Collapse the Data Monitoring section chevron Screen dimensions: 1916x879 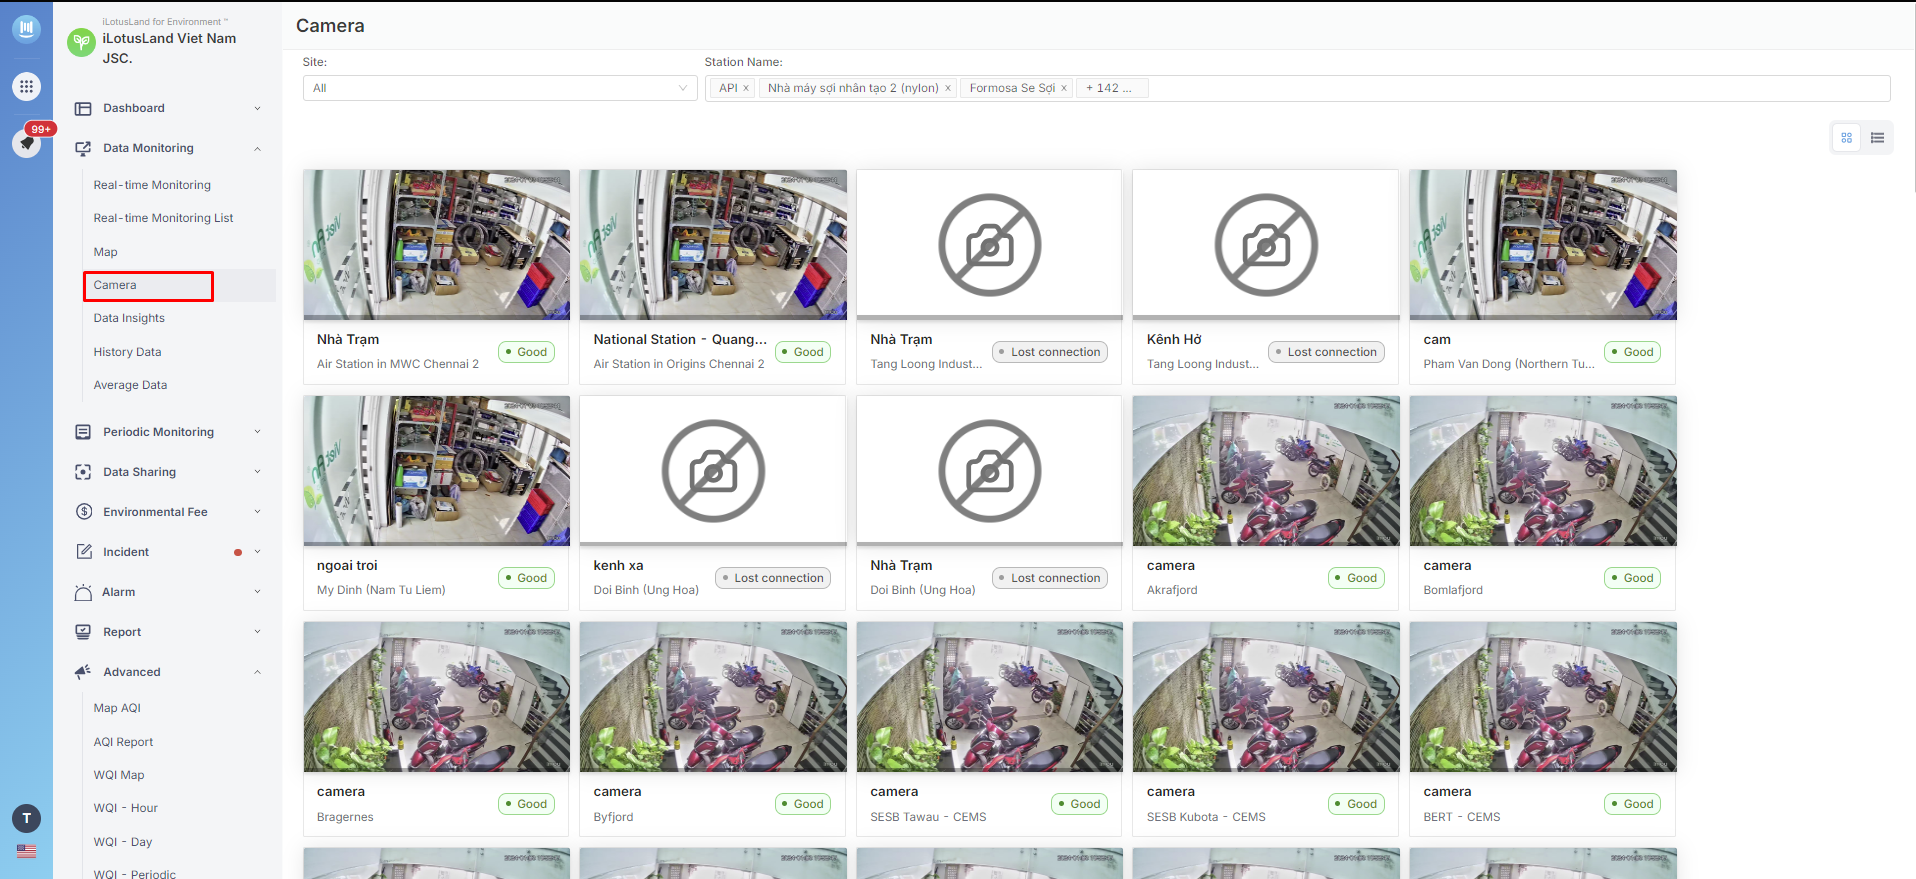tap(257, 148)
